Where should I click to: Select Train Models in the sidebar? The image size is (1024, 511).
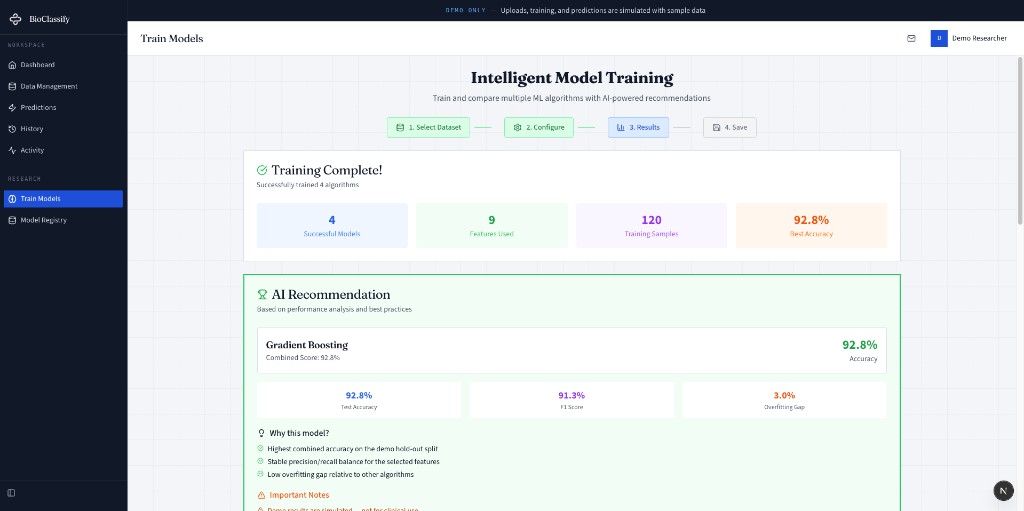pyautogui.click(x=63, y=199)
